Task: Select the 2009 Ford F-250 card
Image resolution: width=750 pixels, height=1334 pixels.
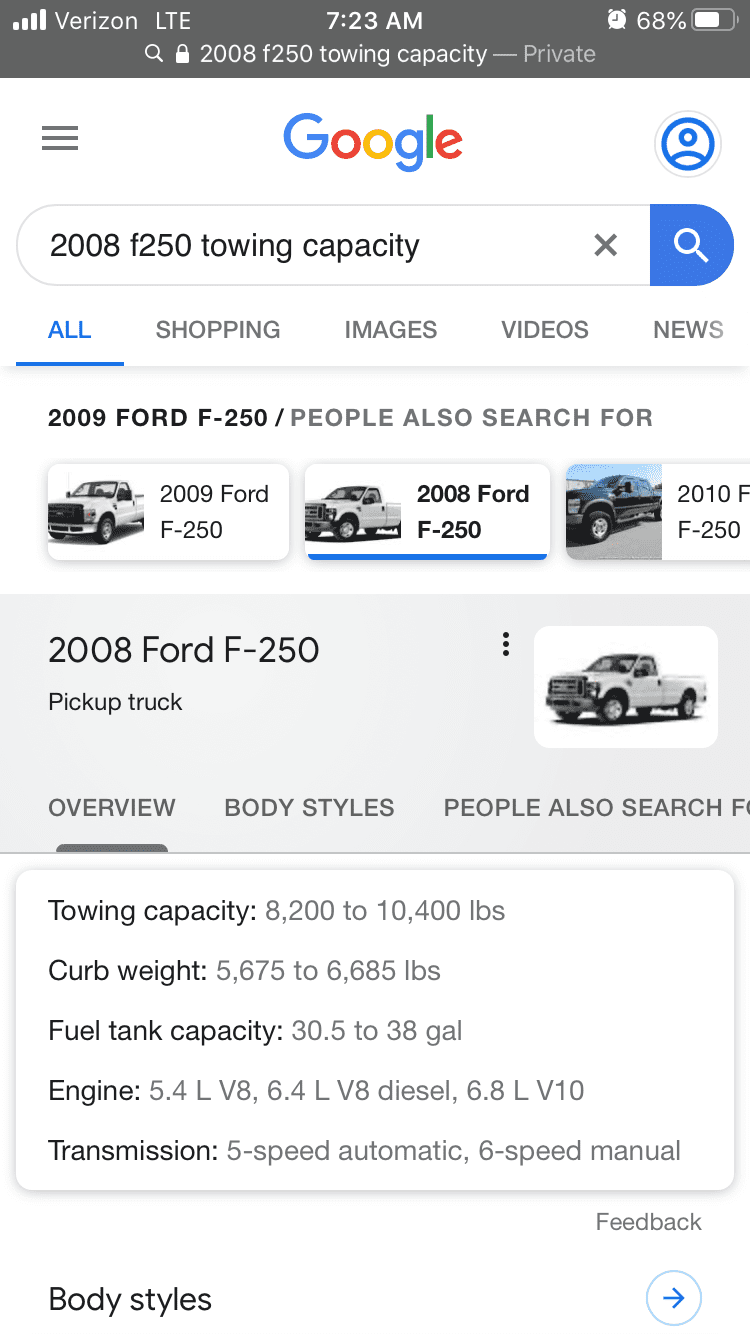Action: [x=168, y=512]
